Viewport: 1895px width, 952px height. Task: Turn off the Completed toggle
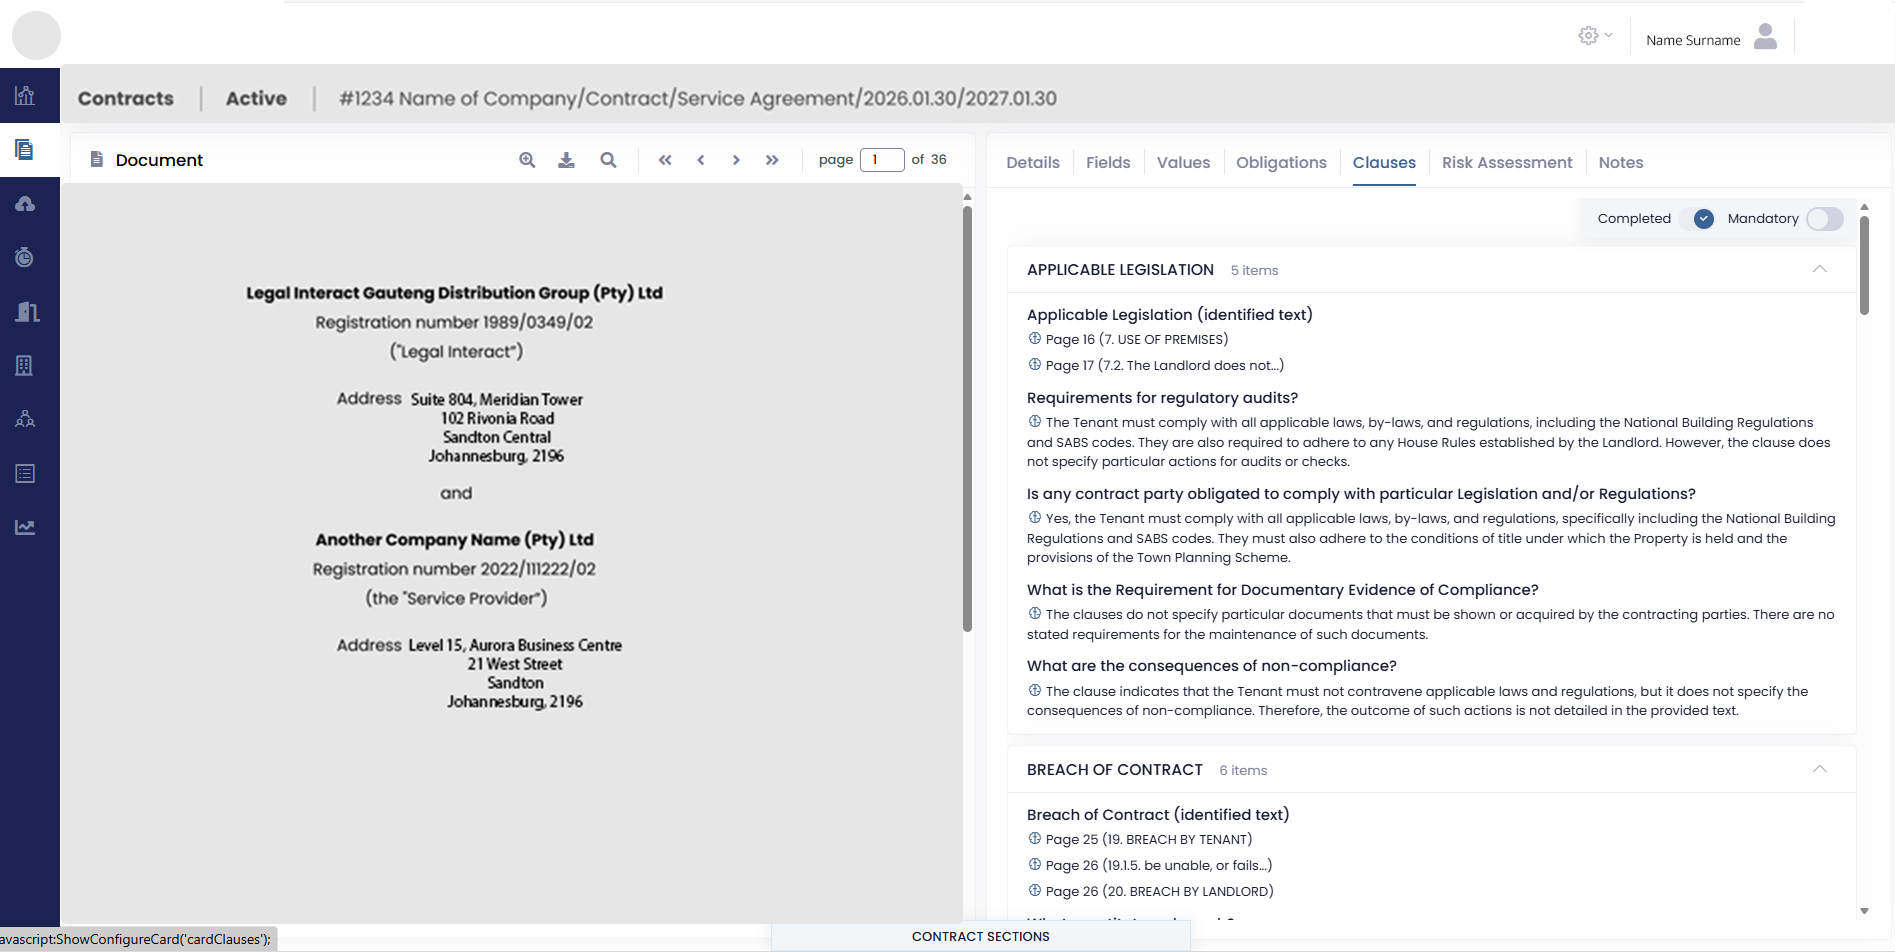[1702, 219]
